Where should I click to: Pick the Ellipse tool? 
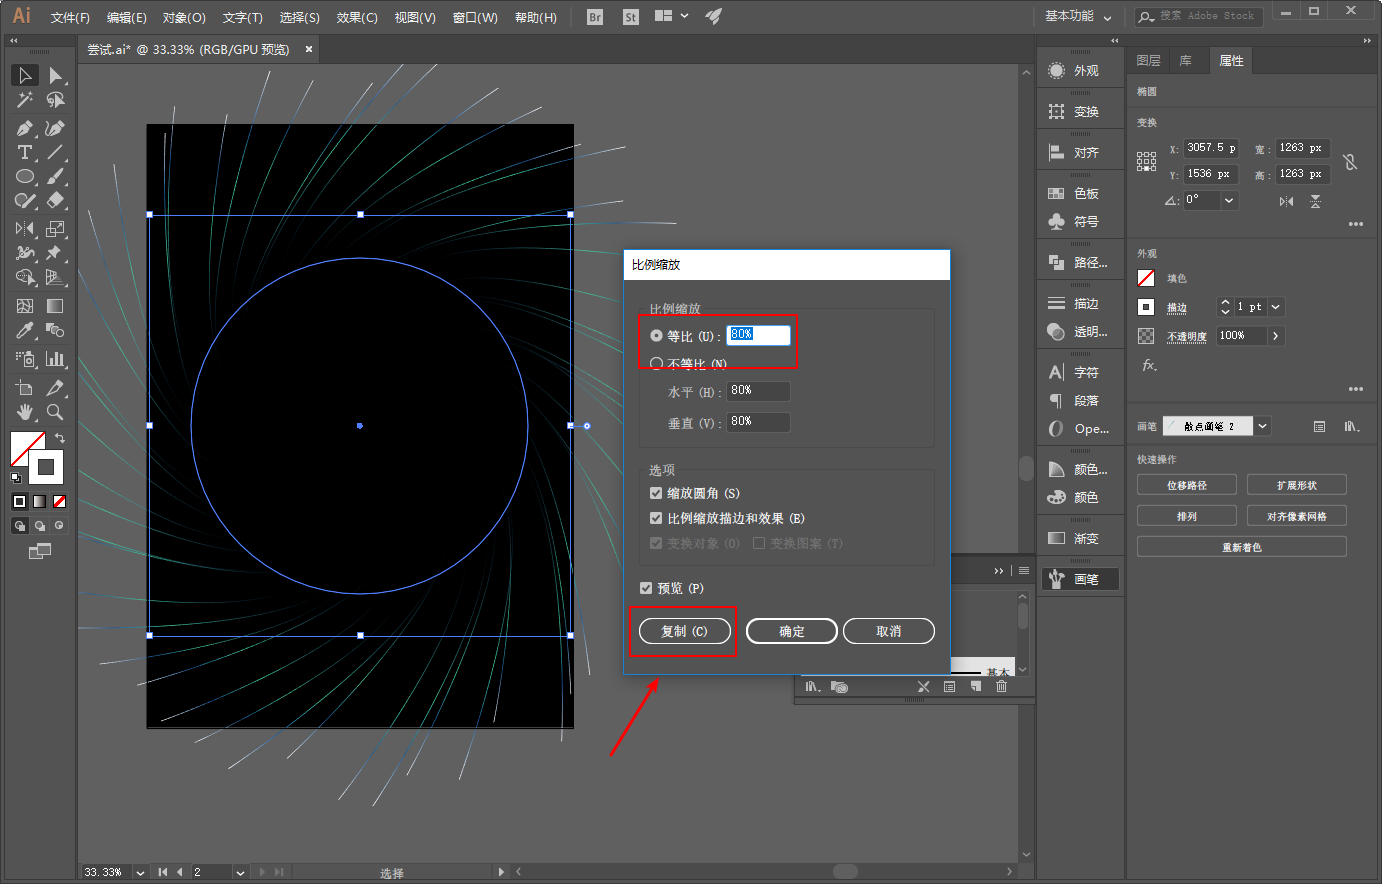point(24,177)
